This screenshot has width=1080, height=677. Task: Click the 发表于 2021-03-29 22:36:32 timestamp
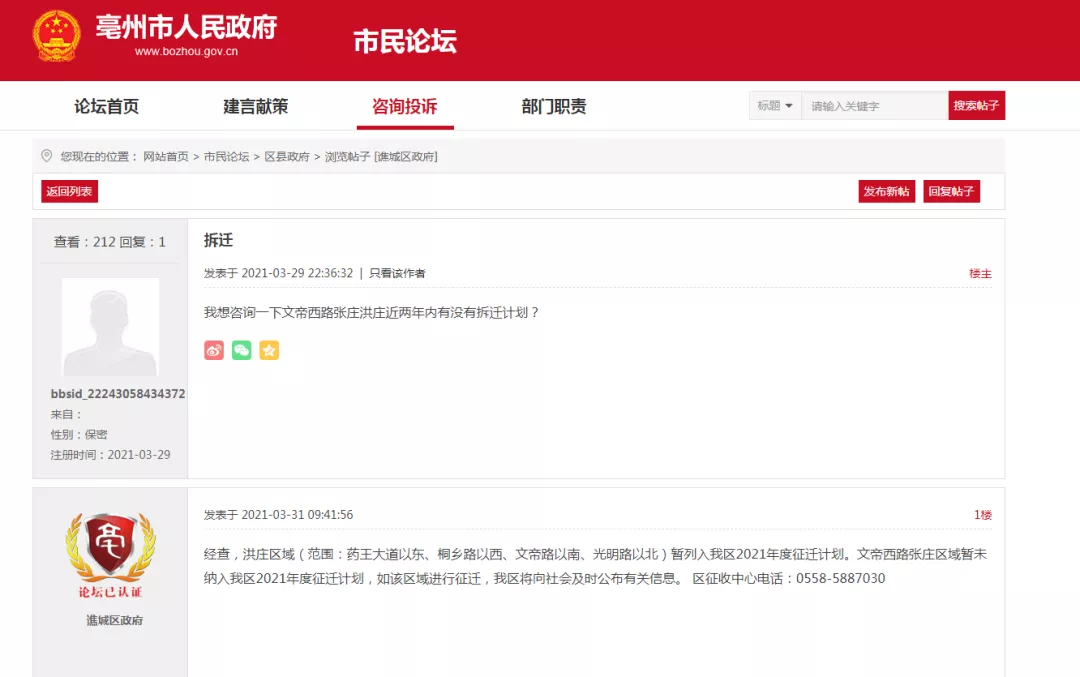pos(278,273)
